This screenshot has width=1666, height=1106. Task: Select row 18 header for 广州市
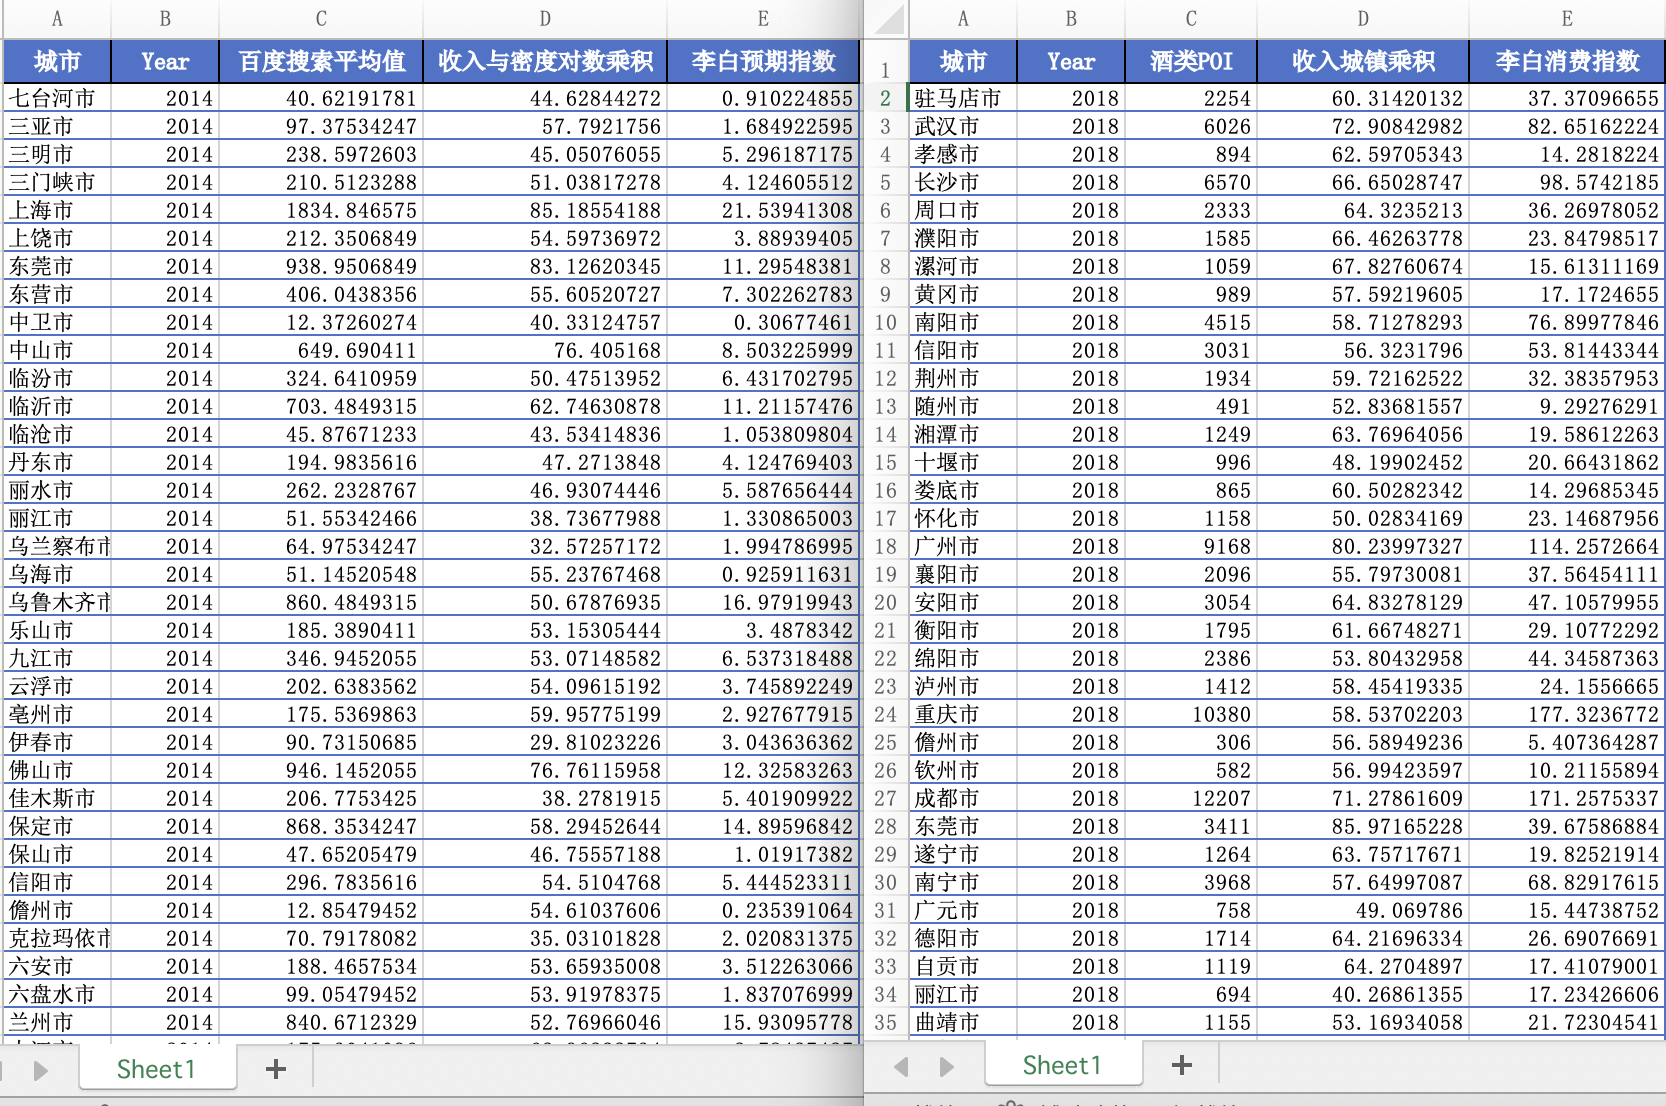tap(886, 547)
